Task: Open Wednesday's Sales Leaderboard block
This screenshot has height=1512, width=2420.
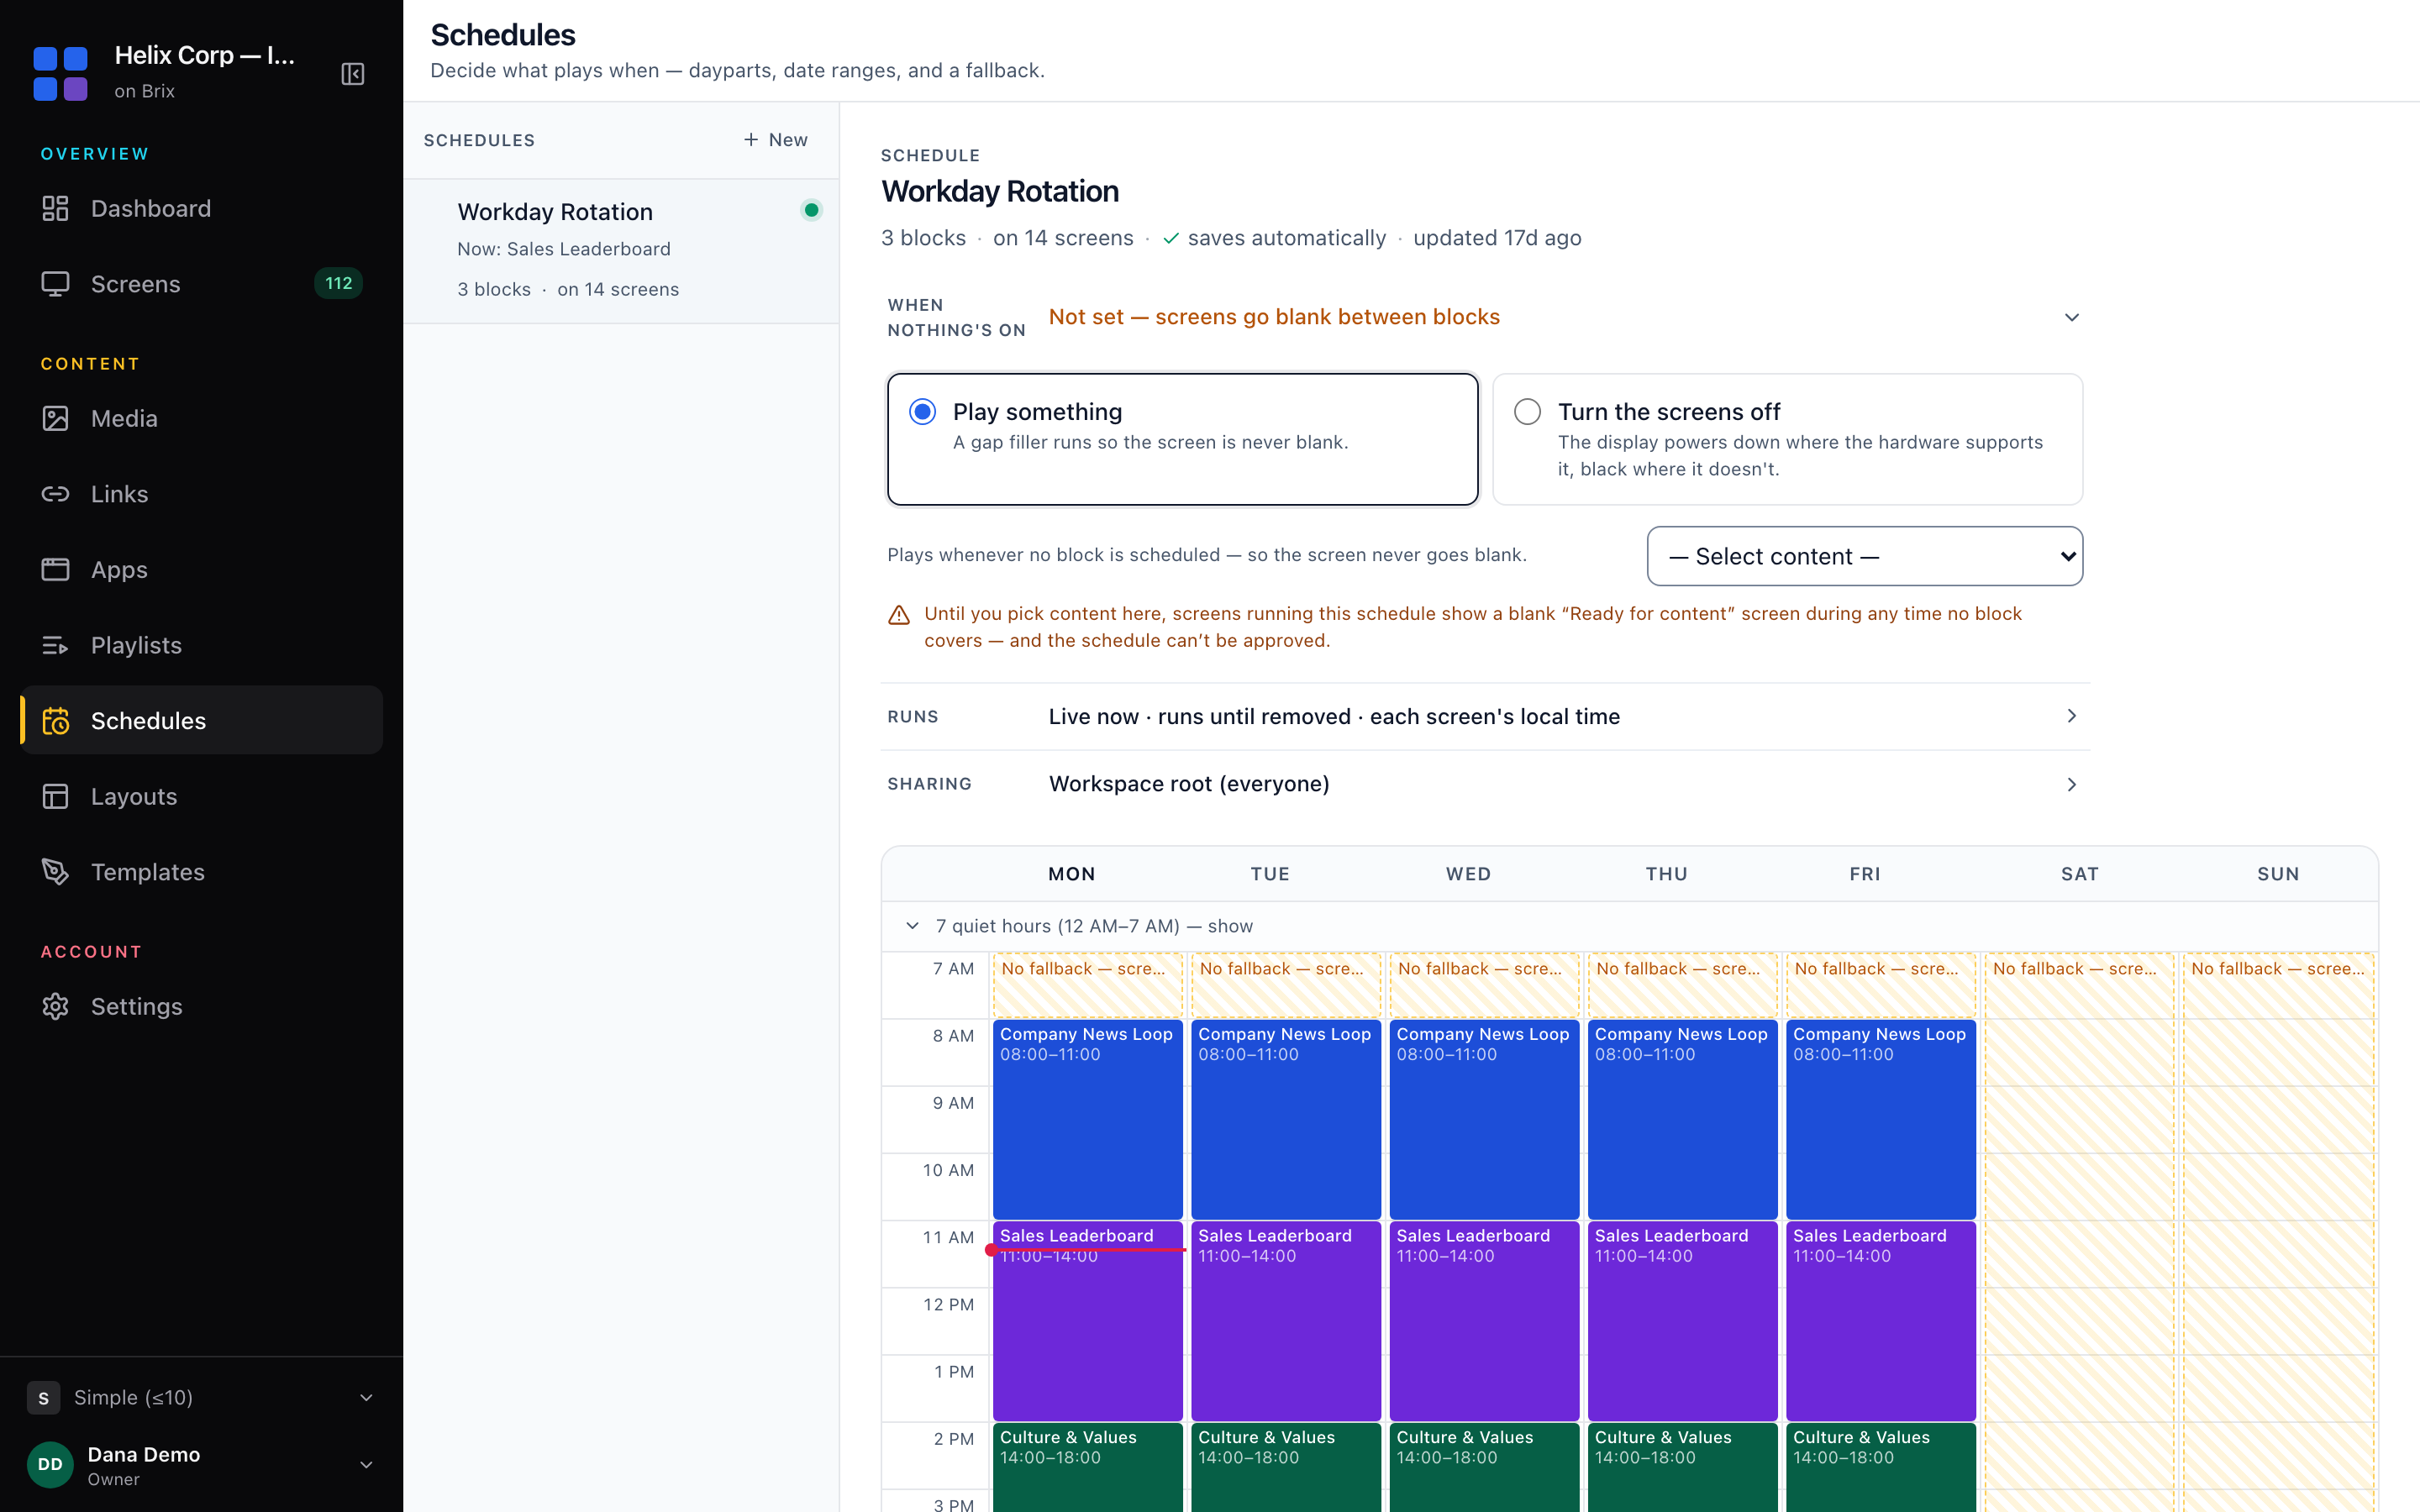Action: click(x=1484, y=1321)
